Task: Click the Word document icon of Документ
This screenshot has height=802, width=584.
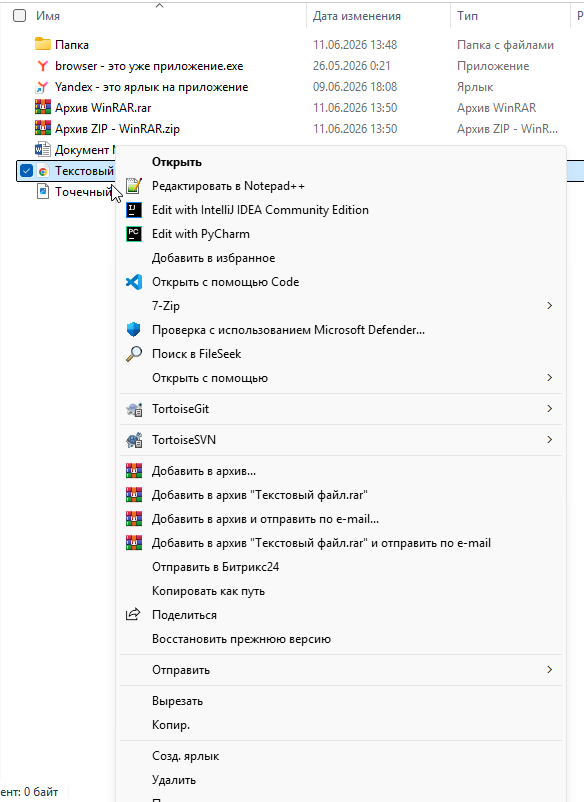Action: 42,149
